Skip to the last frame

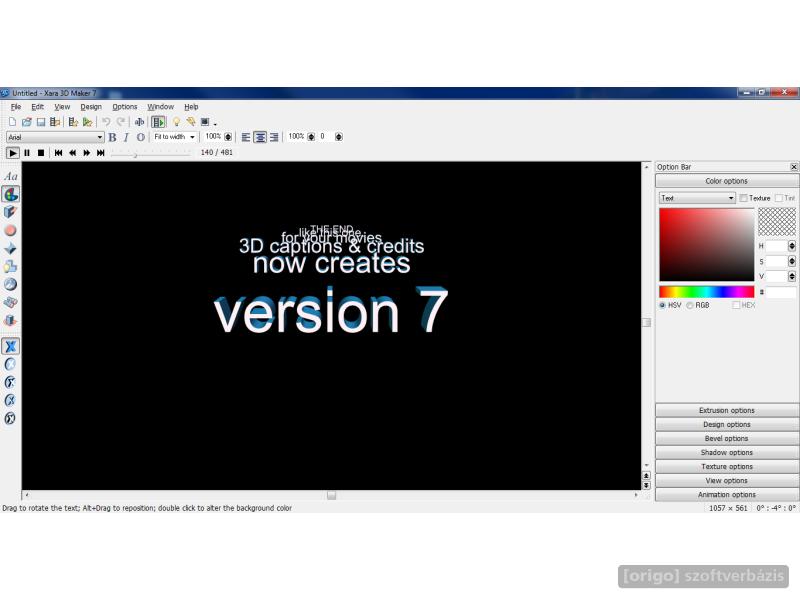101,153
